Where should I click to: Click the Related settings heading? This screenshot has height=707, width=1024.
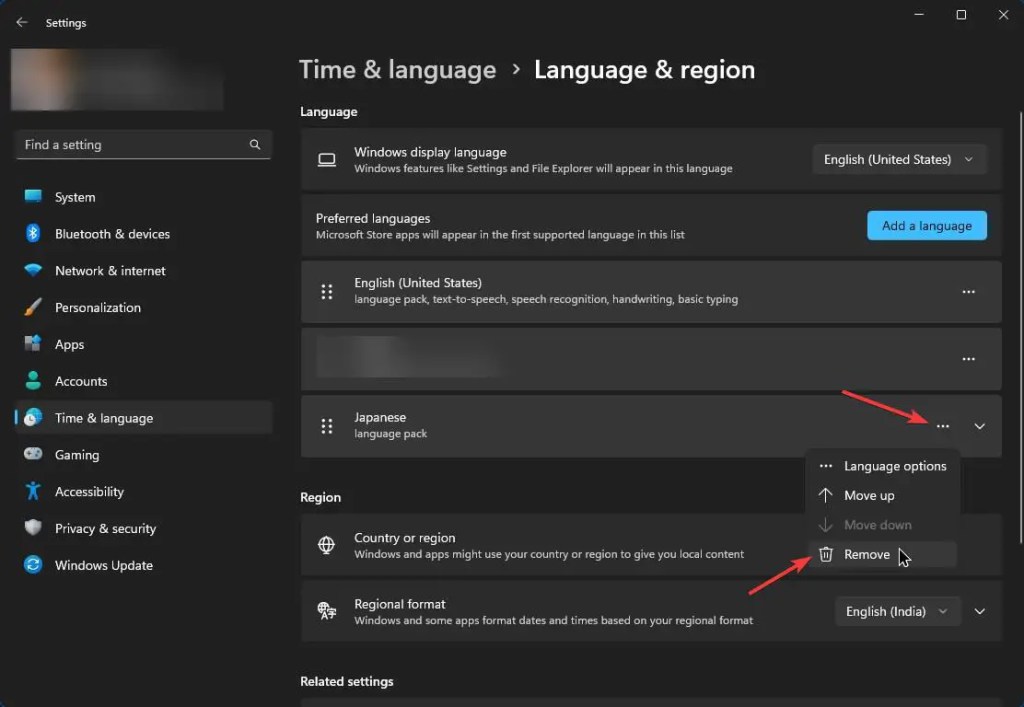347,682
